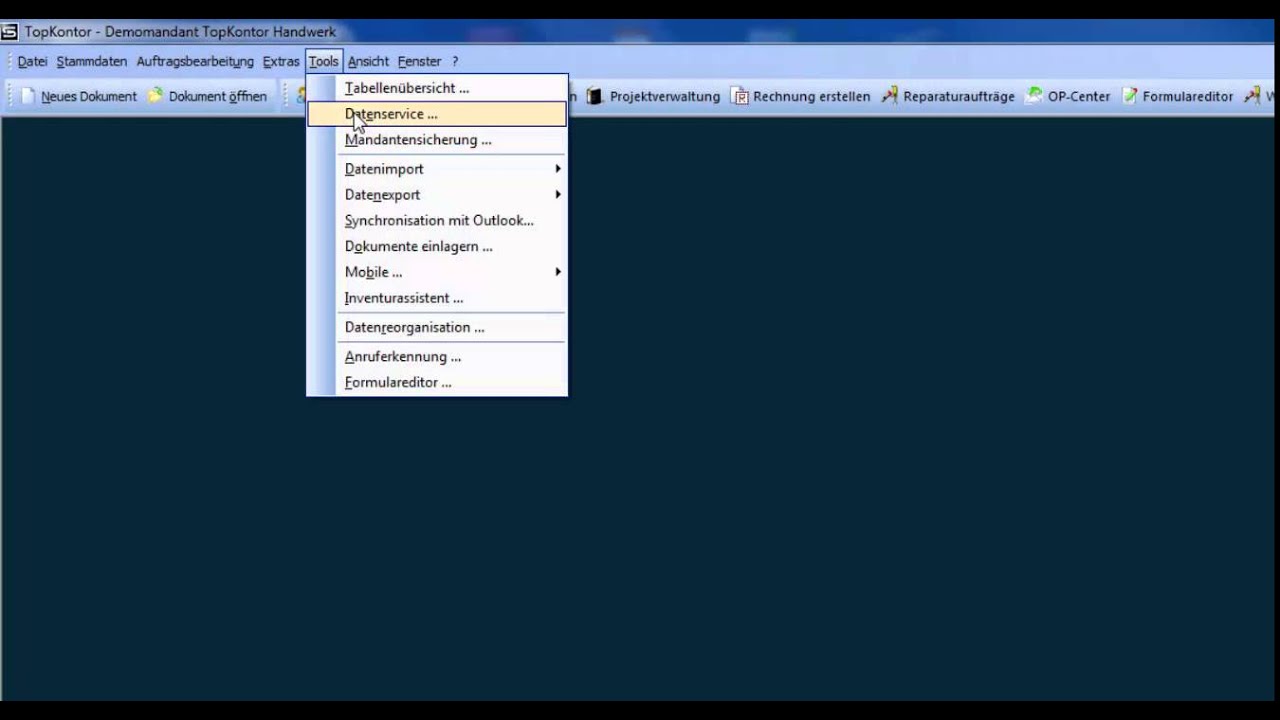This screenshot has height=720, width=1280.
Task: Click the Projektverwaltung binder icon
Action: pos(595,96)
